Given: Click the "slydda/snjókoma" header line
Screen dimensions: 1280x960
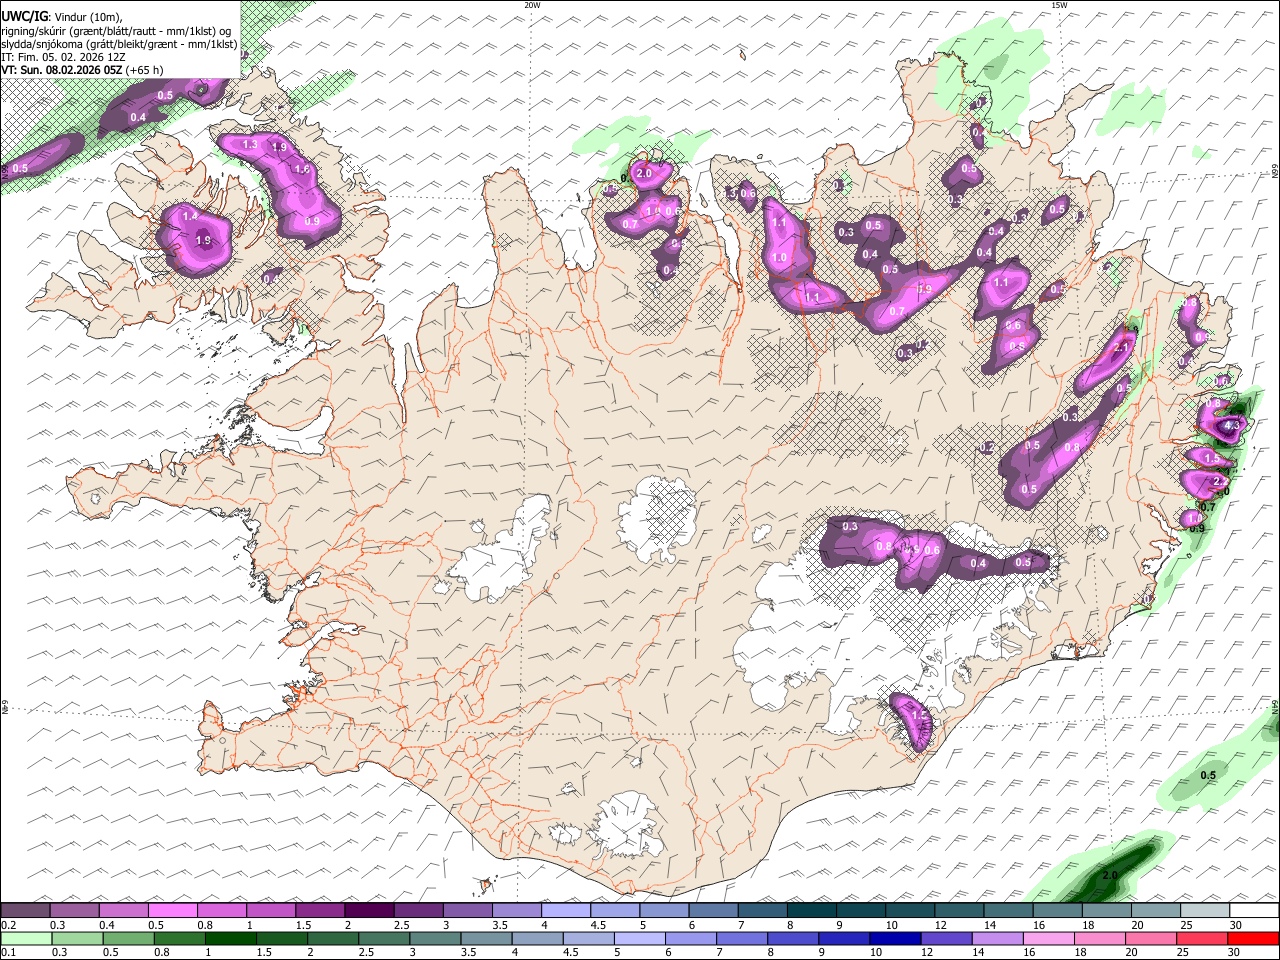Looking at the screenshot, I should coord(119,44).
